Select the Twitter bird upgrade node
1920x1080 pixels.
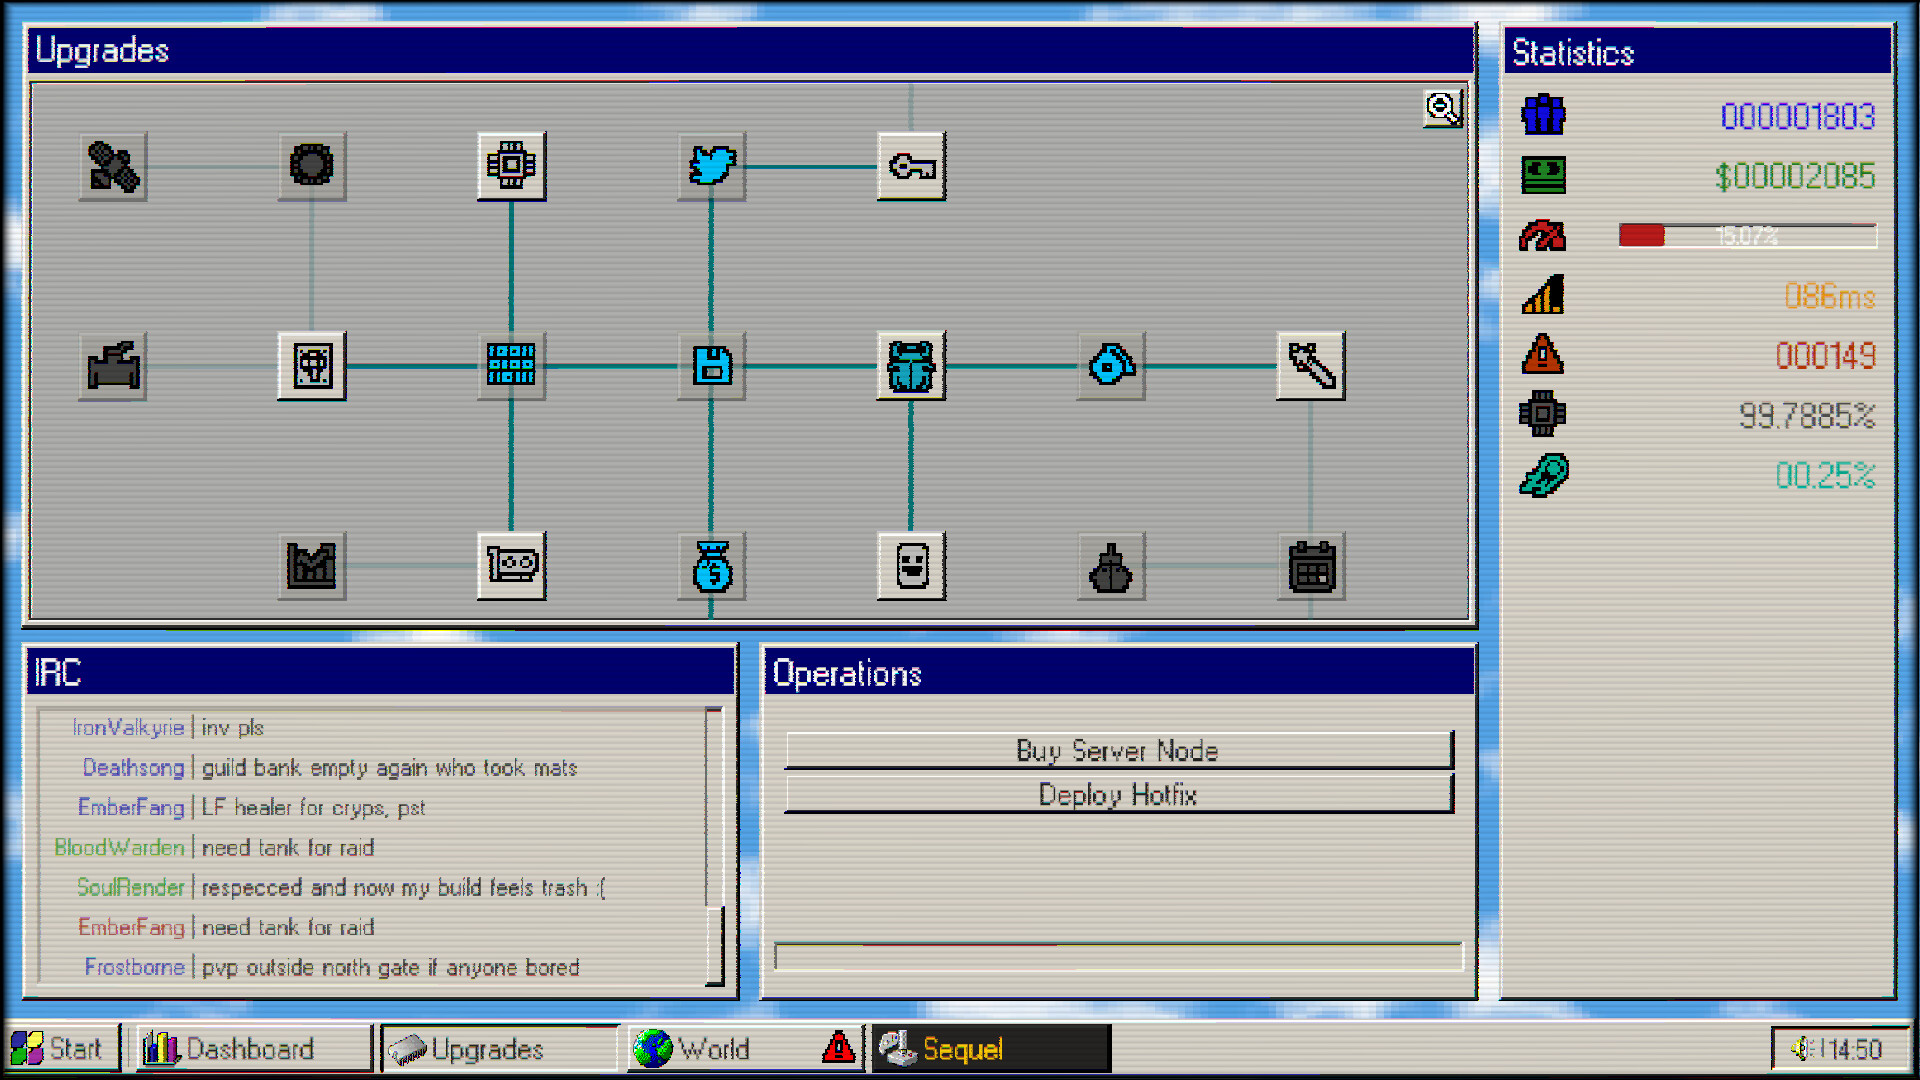pyautogui.click(x=711, y=167)
